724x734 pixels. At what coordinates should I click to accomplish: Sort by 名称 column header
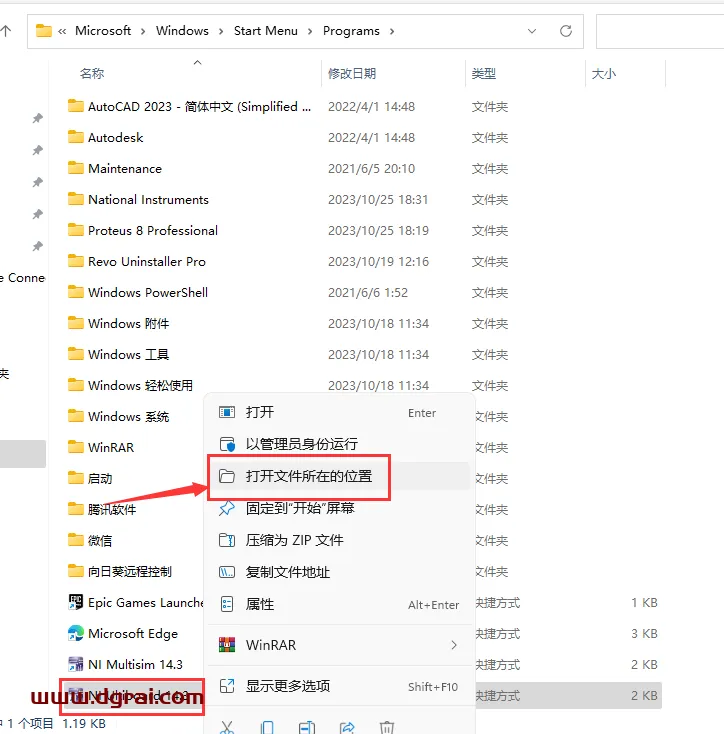pyautogui.click(x=92, y=73)
